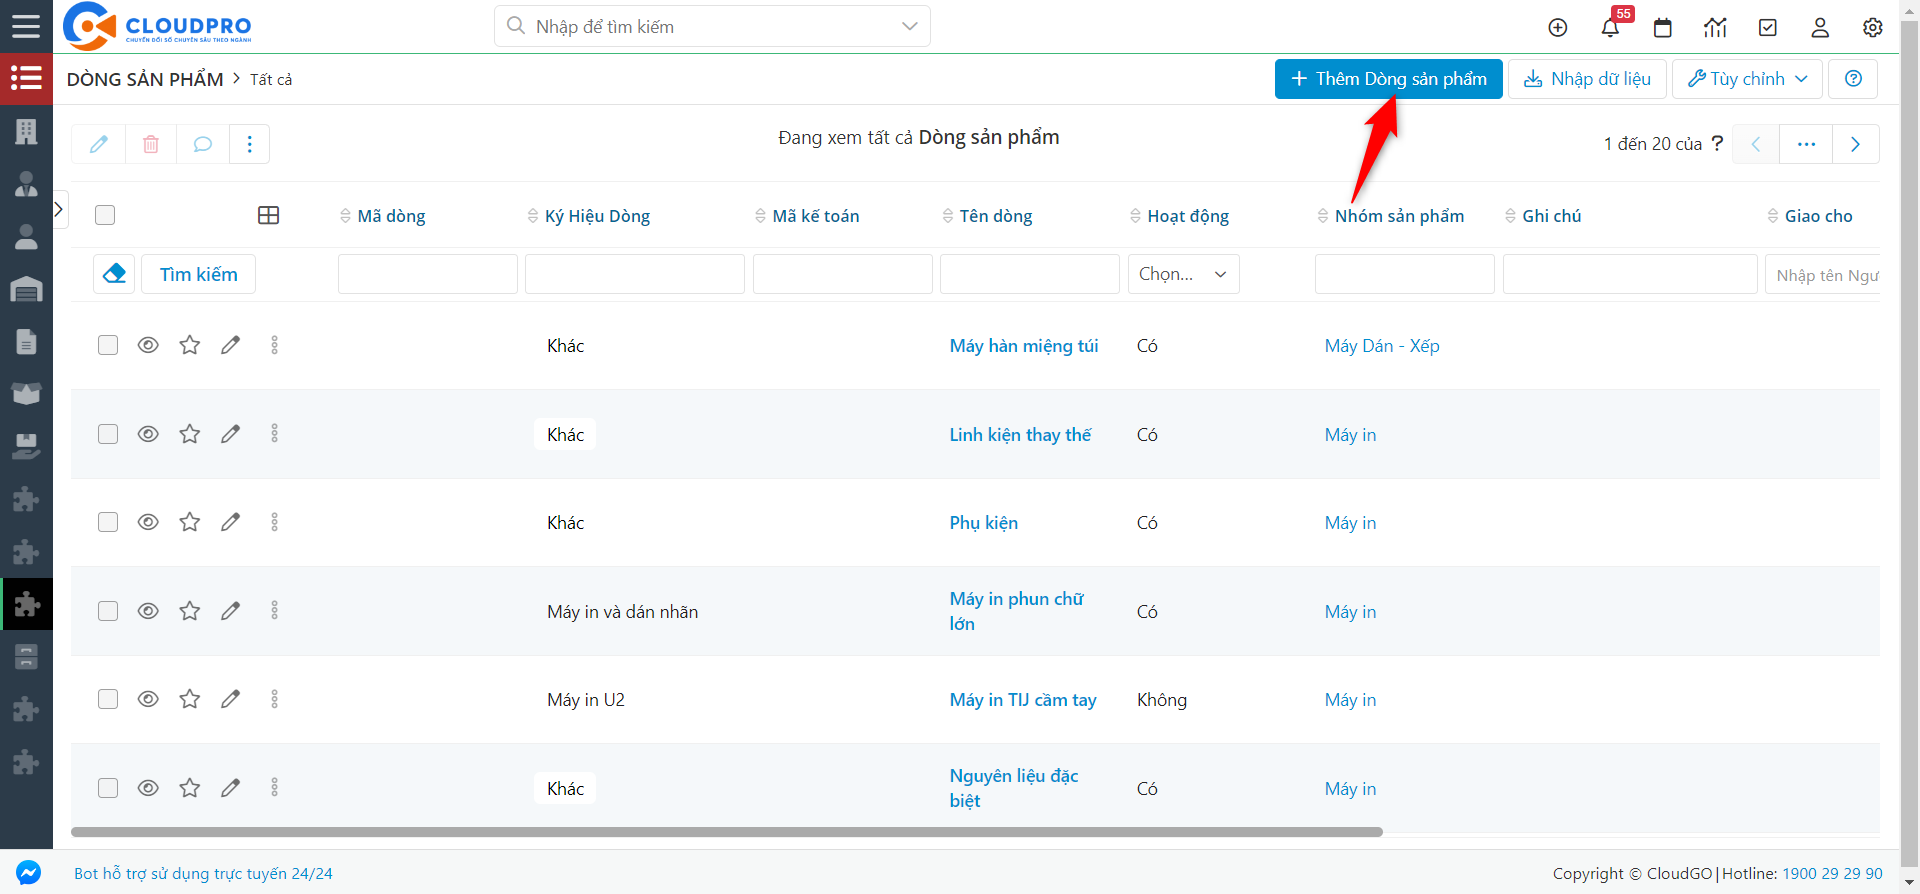
Task: Star the Máy in phun chữ lớn row
Action: tap(190, 611)
